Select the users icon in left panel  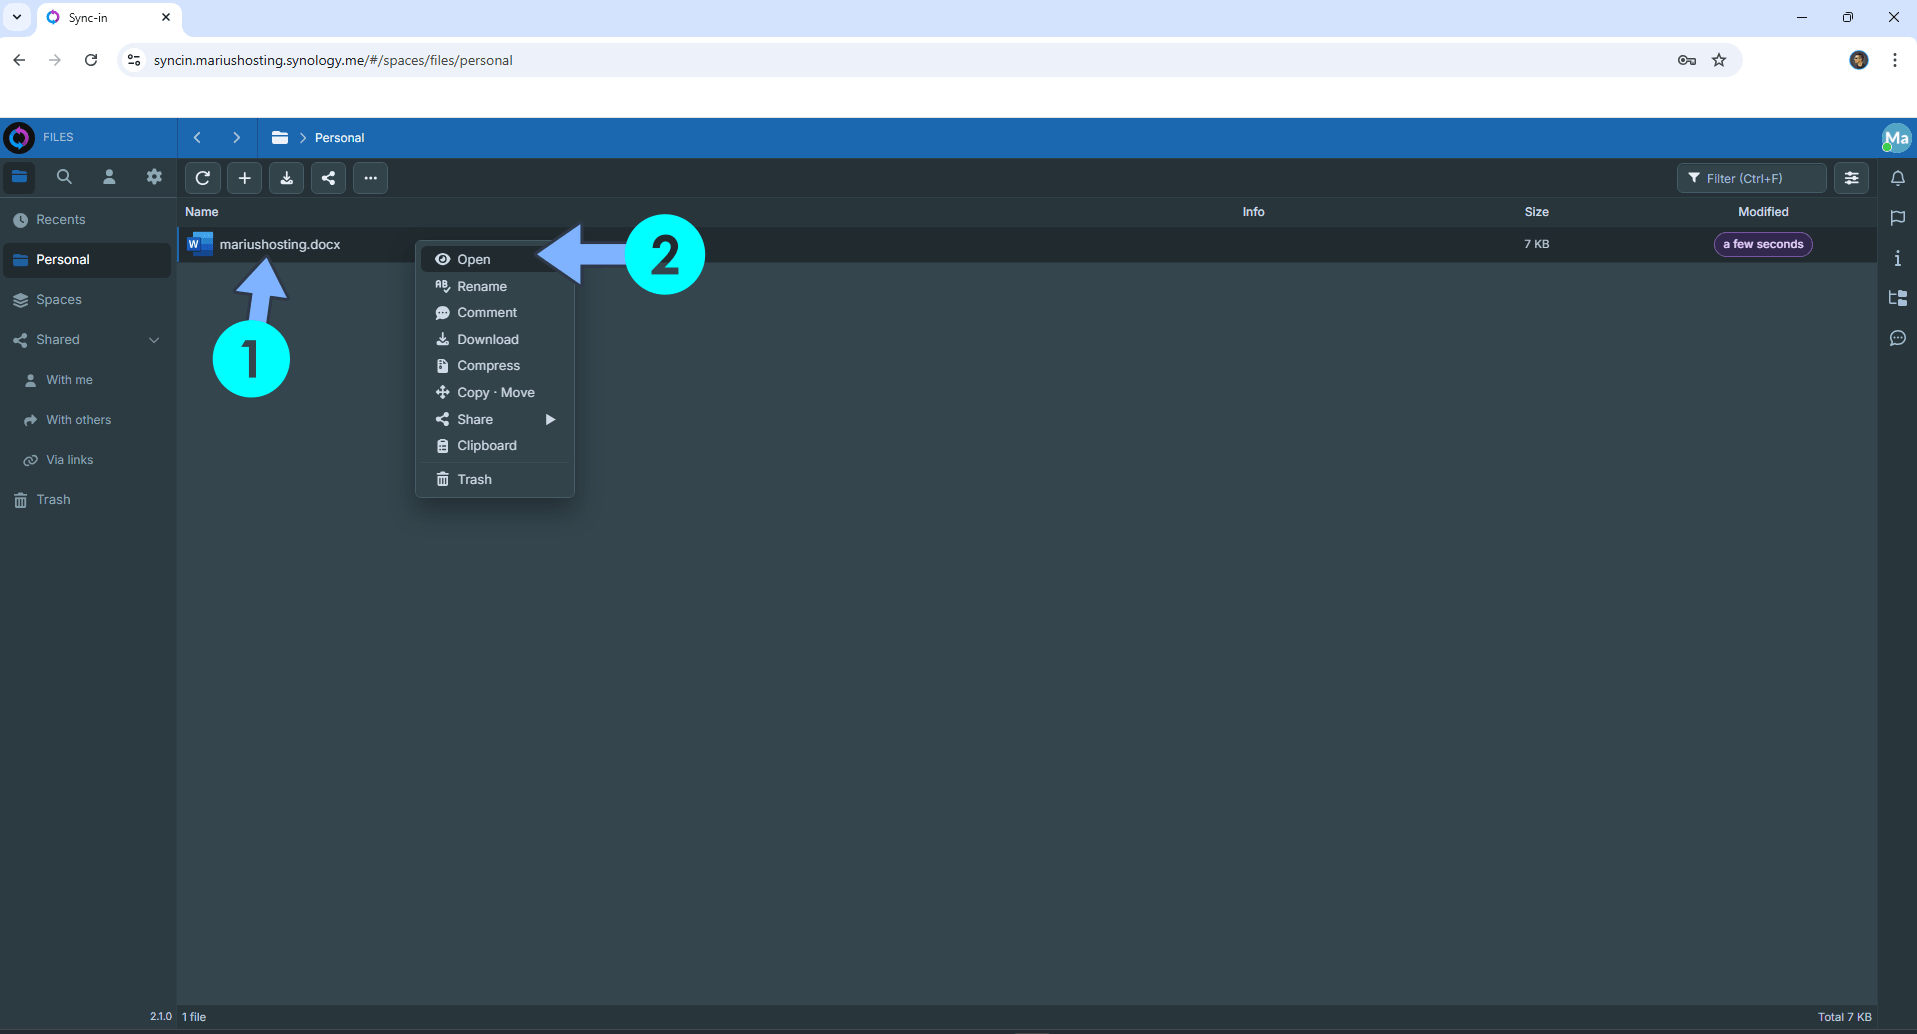109,177
